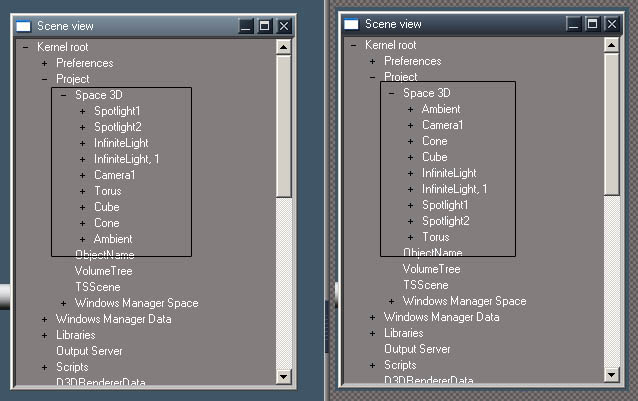This screenshot has height=401, width=638.
Task: Expand Camera1 in right Scene view
Action: click(x=411, y=125)
